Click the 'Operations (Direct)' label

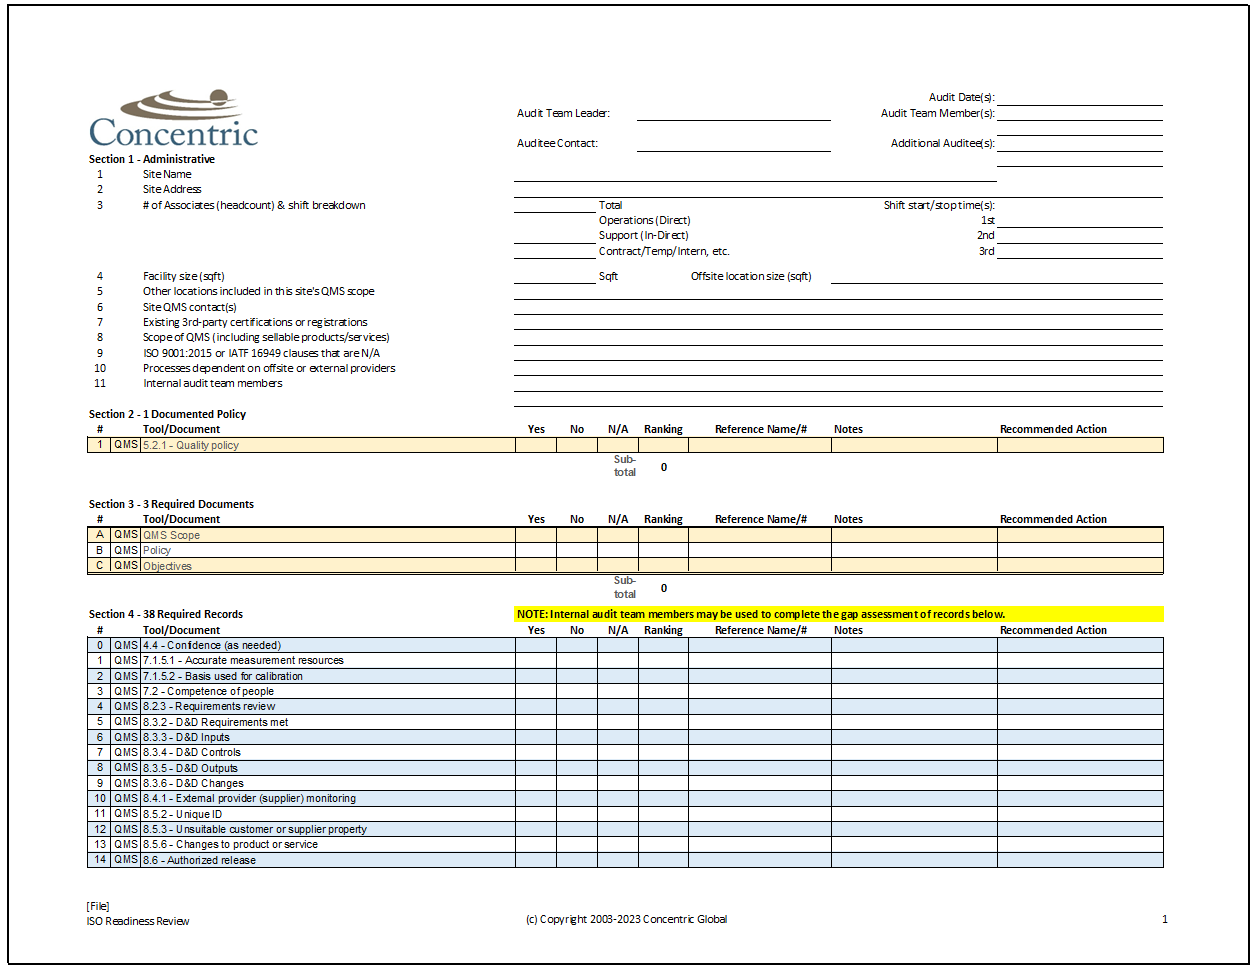(x=645, y=220)
